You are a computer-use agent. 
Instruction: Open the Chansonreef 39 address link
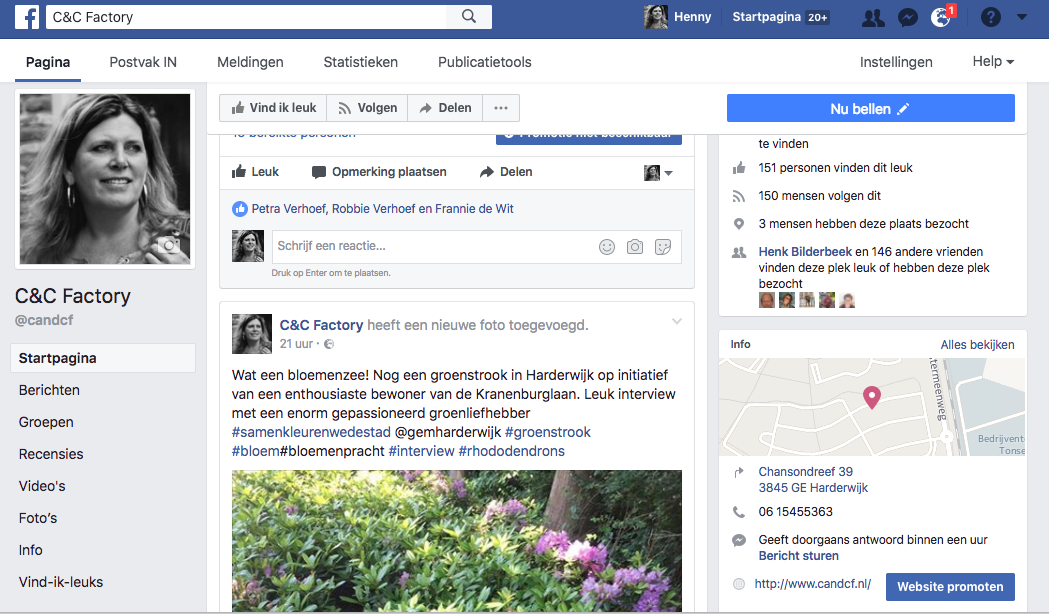[813, 480]
